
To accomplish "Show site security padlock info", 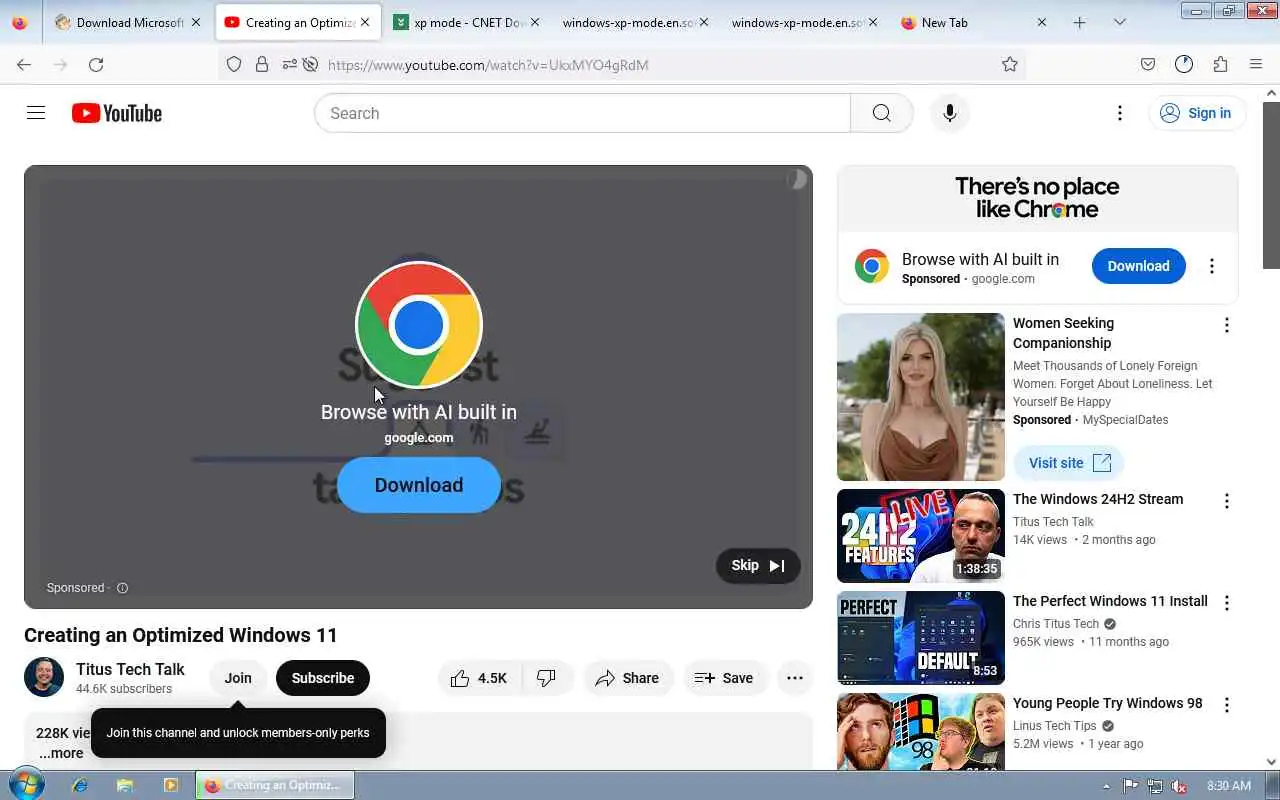I will 262,64.
